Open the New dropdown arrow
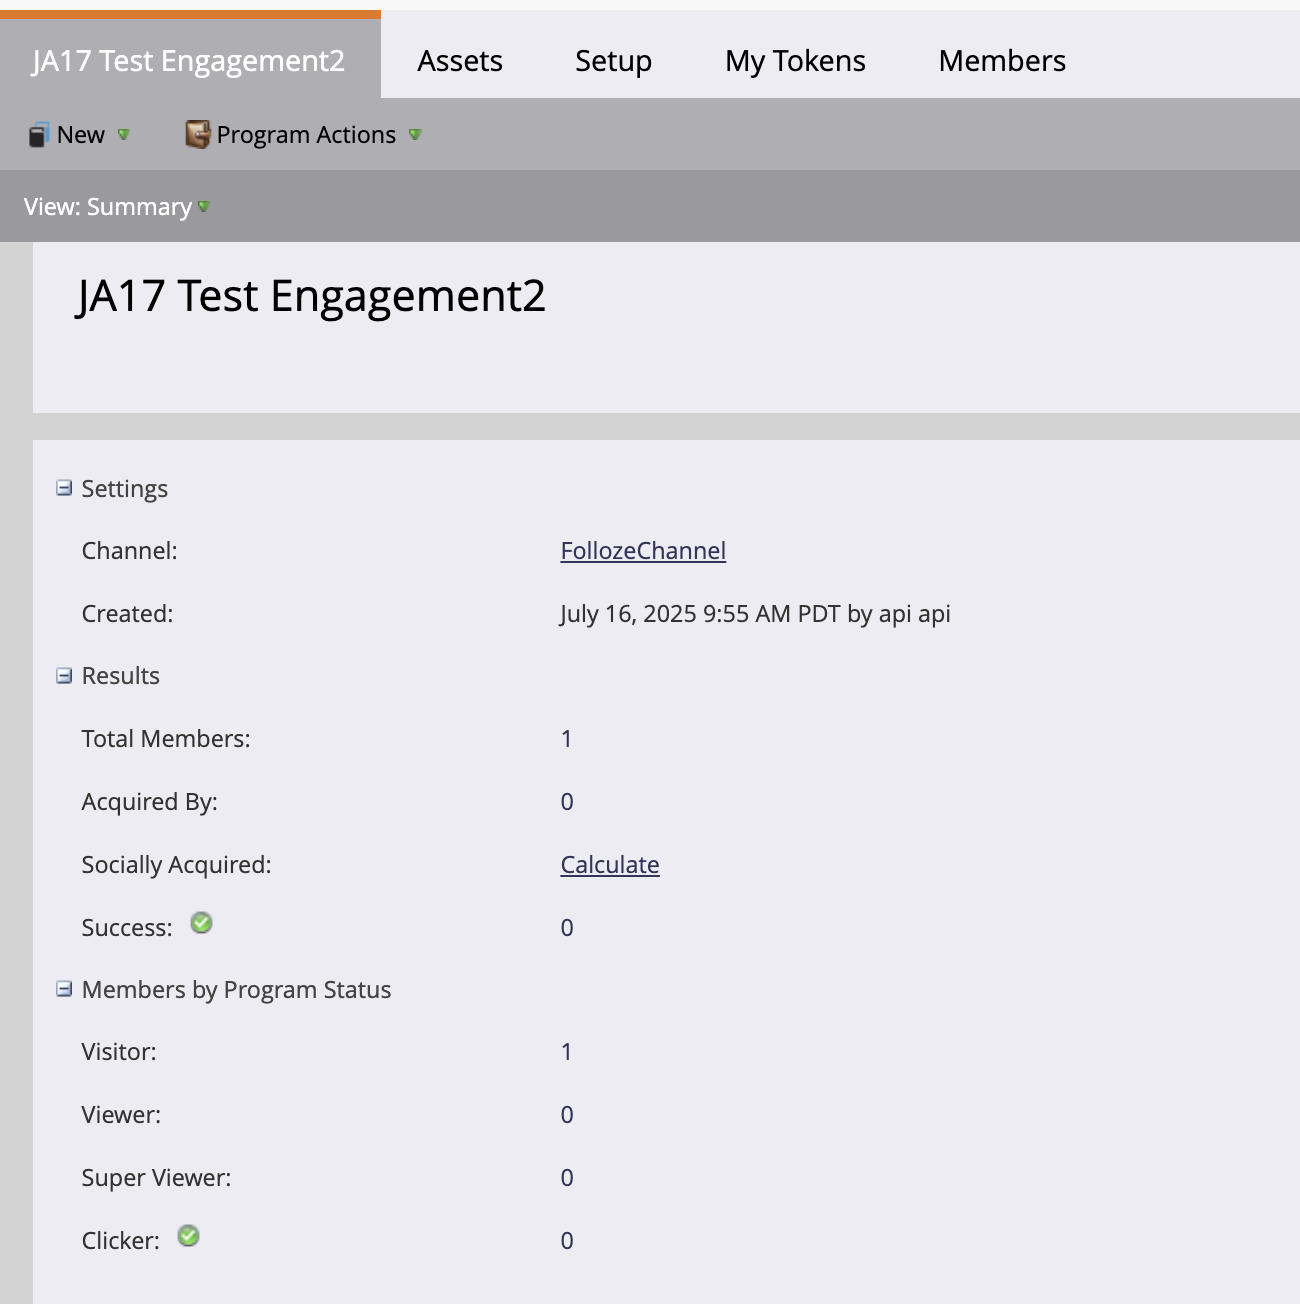This screenshot has width=1300, height=1304. pos(124,135)
